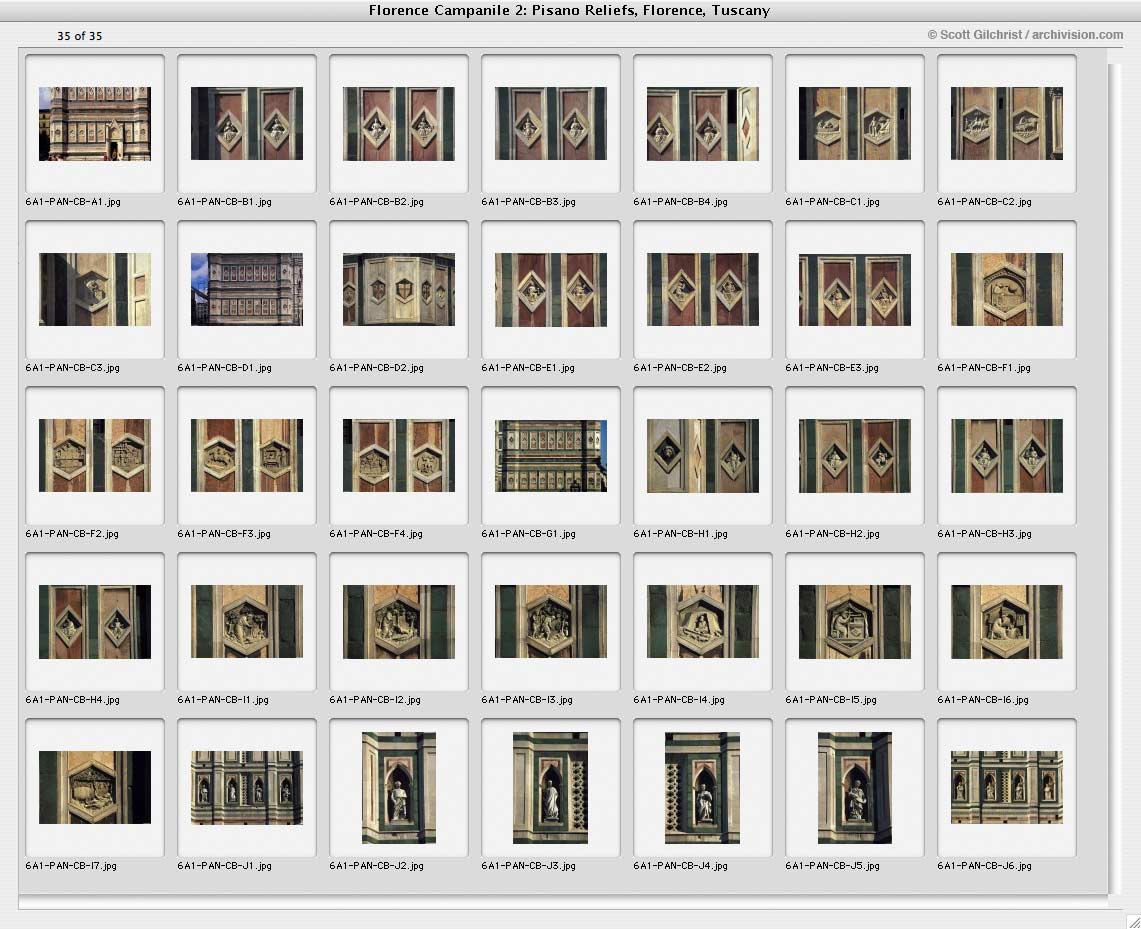Open statue thumbnail 6A1-PAN-CB-J5.jpg

click(x=855, y=788)
